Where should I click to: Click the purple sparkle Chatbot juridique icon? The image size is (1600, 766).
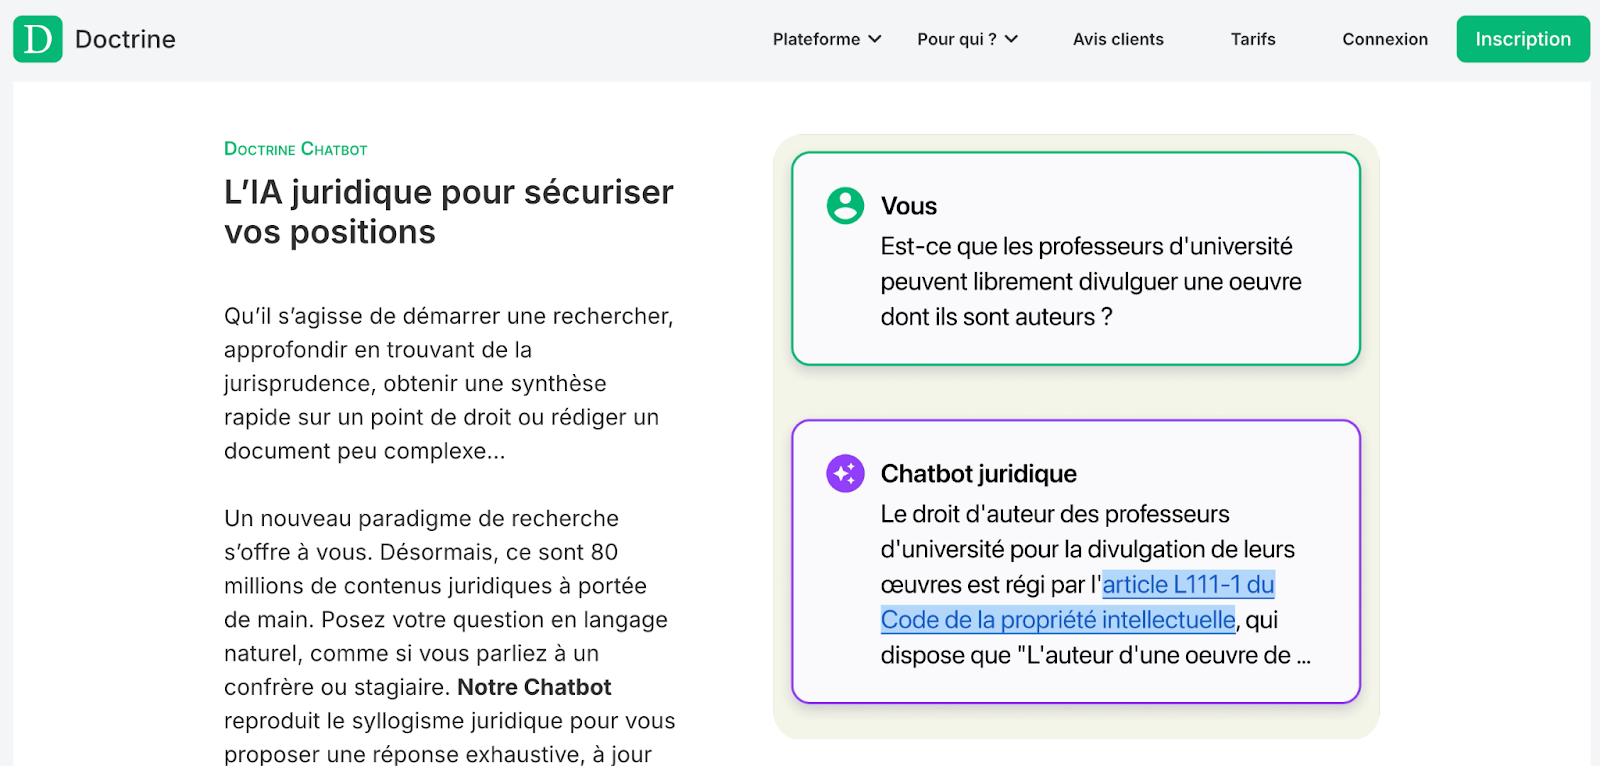coord(845,473)
